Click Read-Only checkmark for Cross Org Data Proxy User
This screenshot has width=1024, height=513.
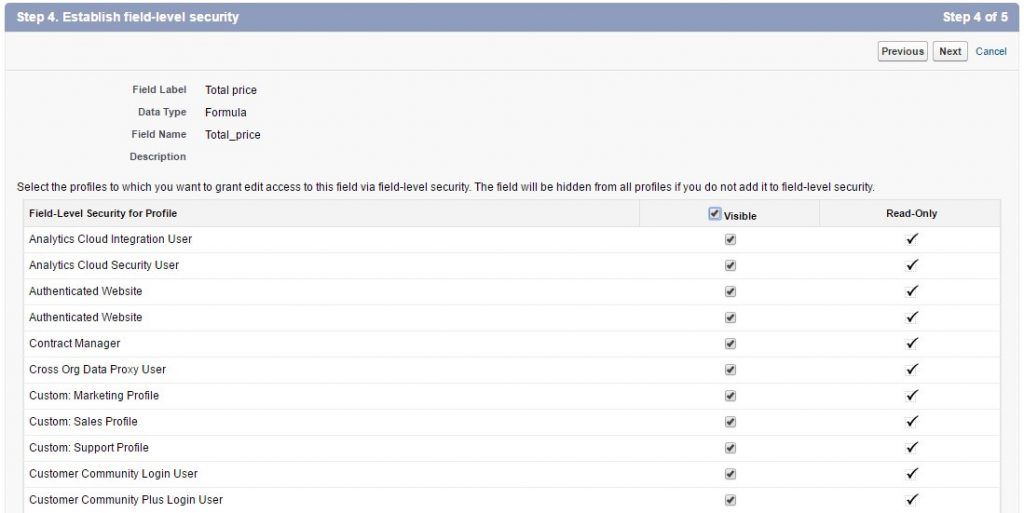coord(911,369)
